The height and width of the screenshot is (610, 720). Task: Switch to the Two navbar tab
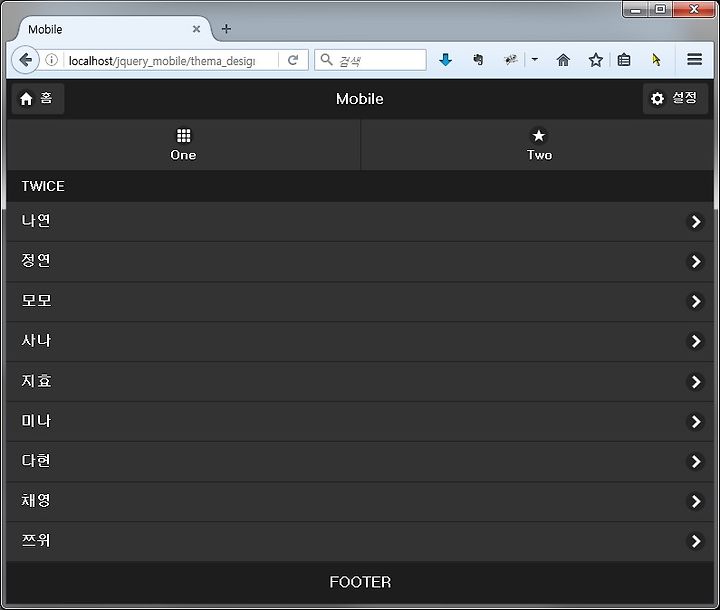[x=538, y=145]
